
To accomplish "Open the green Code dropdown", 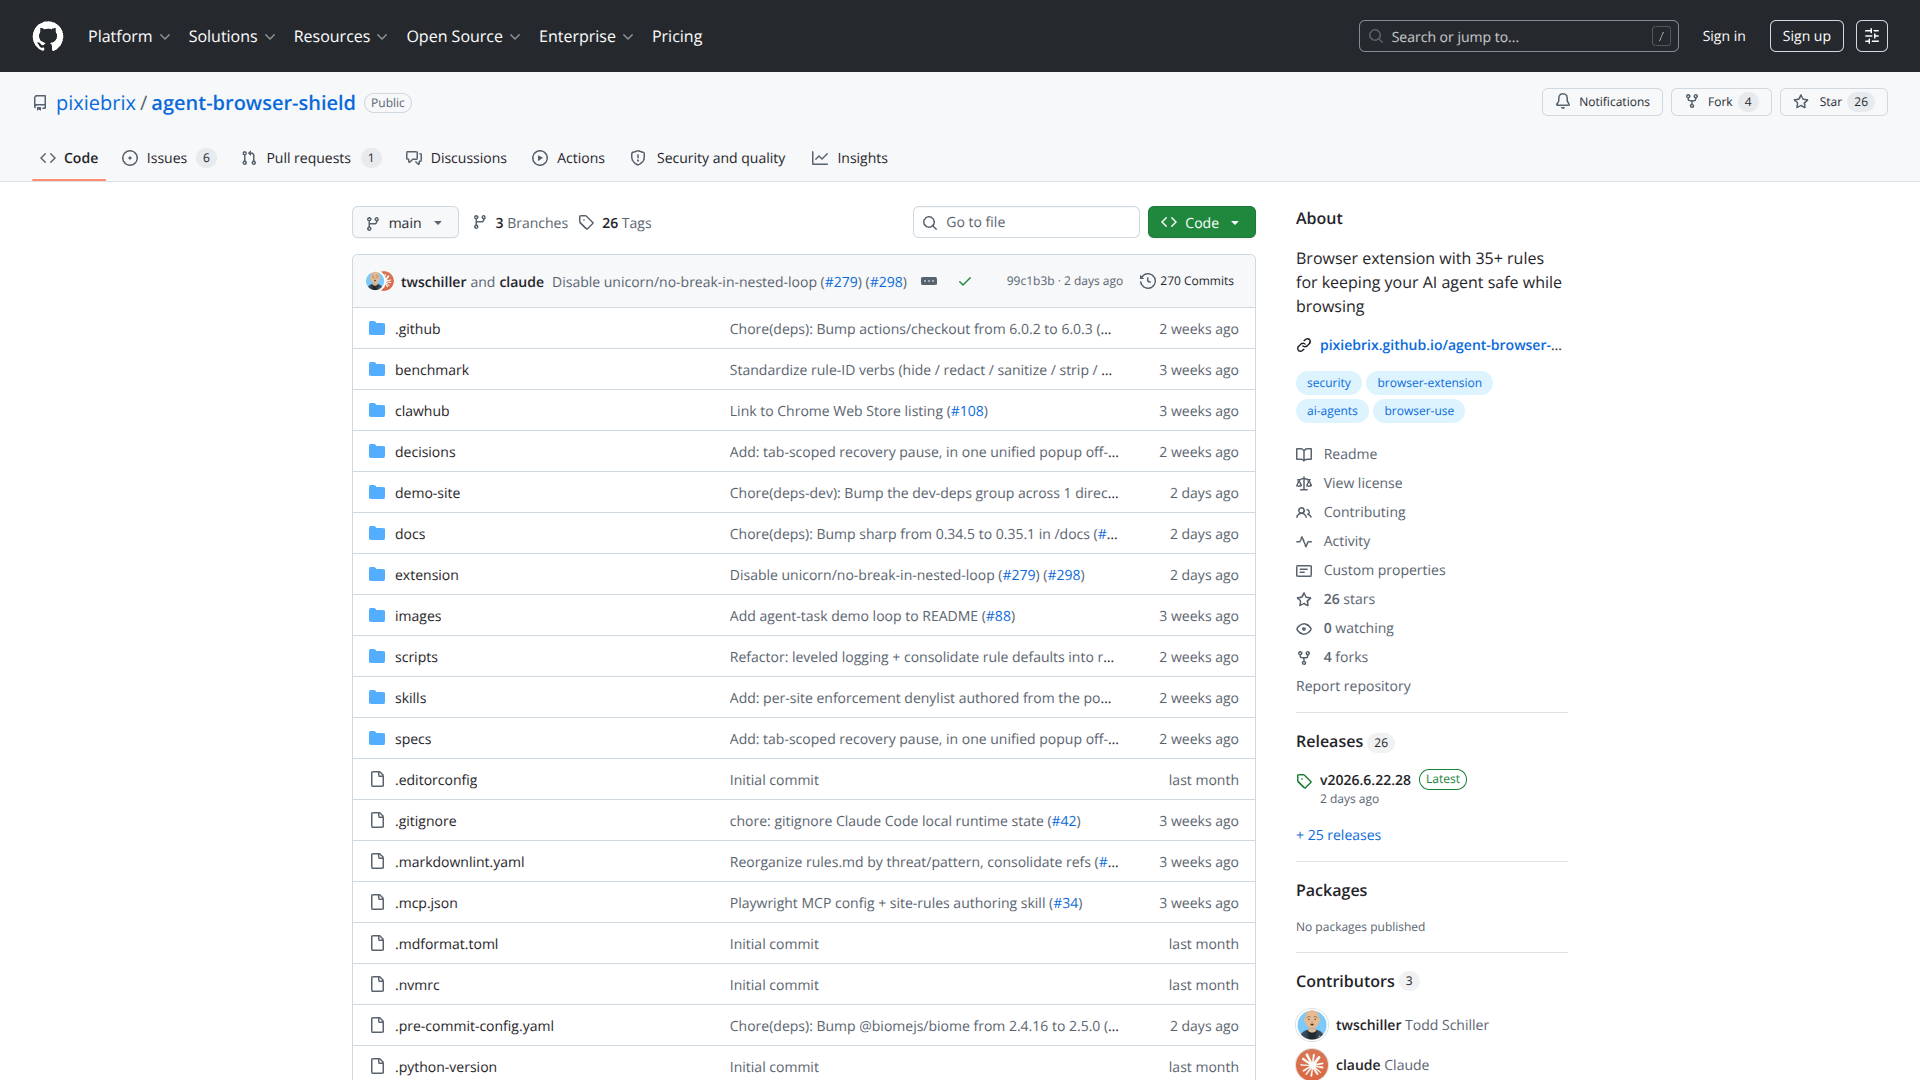I will [1202, 222].
